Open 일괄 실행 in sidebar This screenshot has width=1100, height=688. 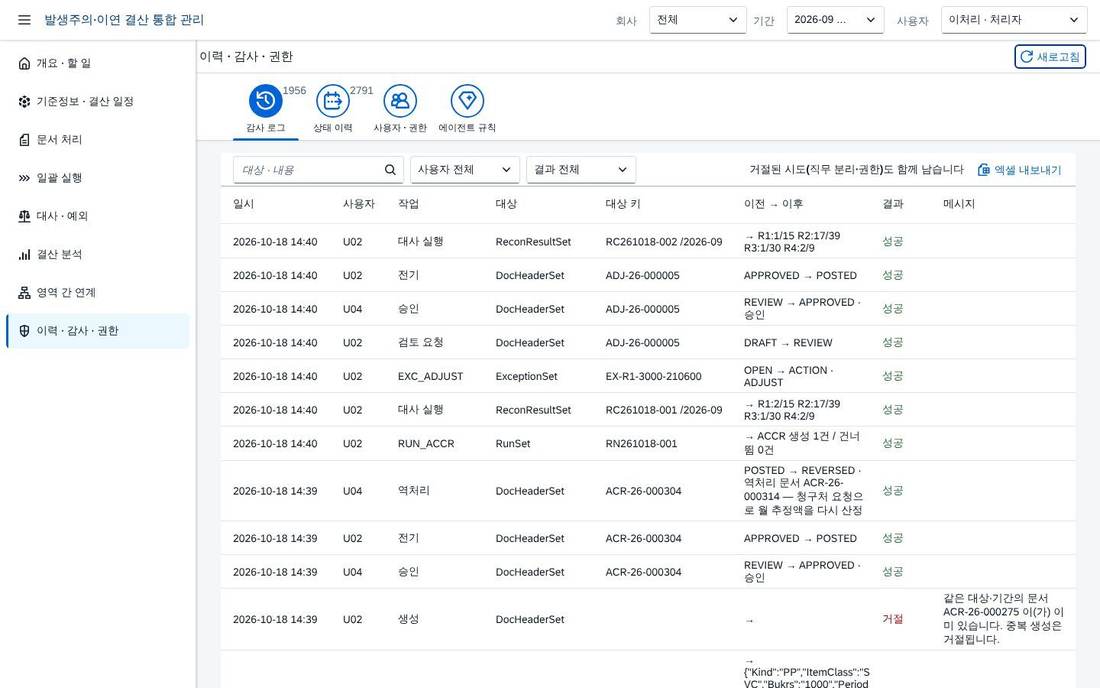point(98,178)
